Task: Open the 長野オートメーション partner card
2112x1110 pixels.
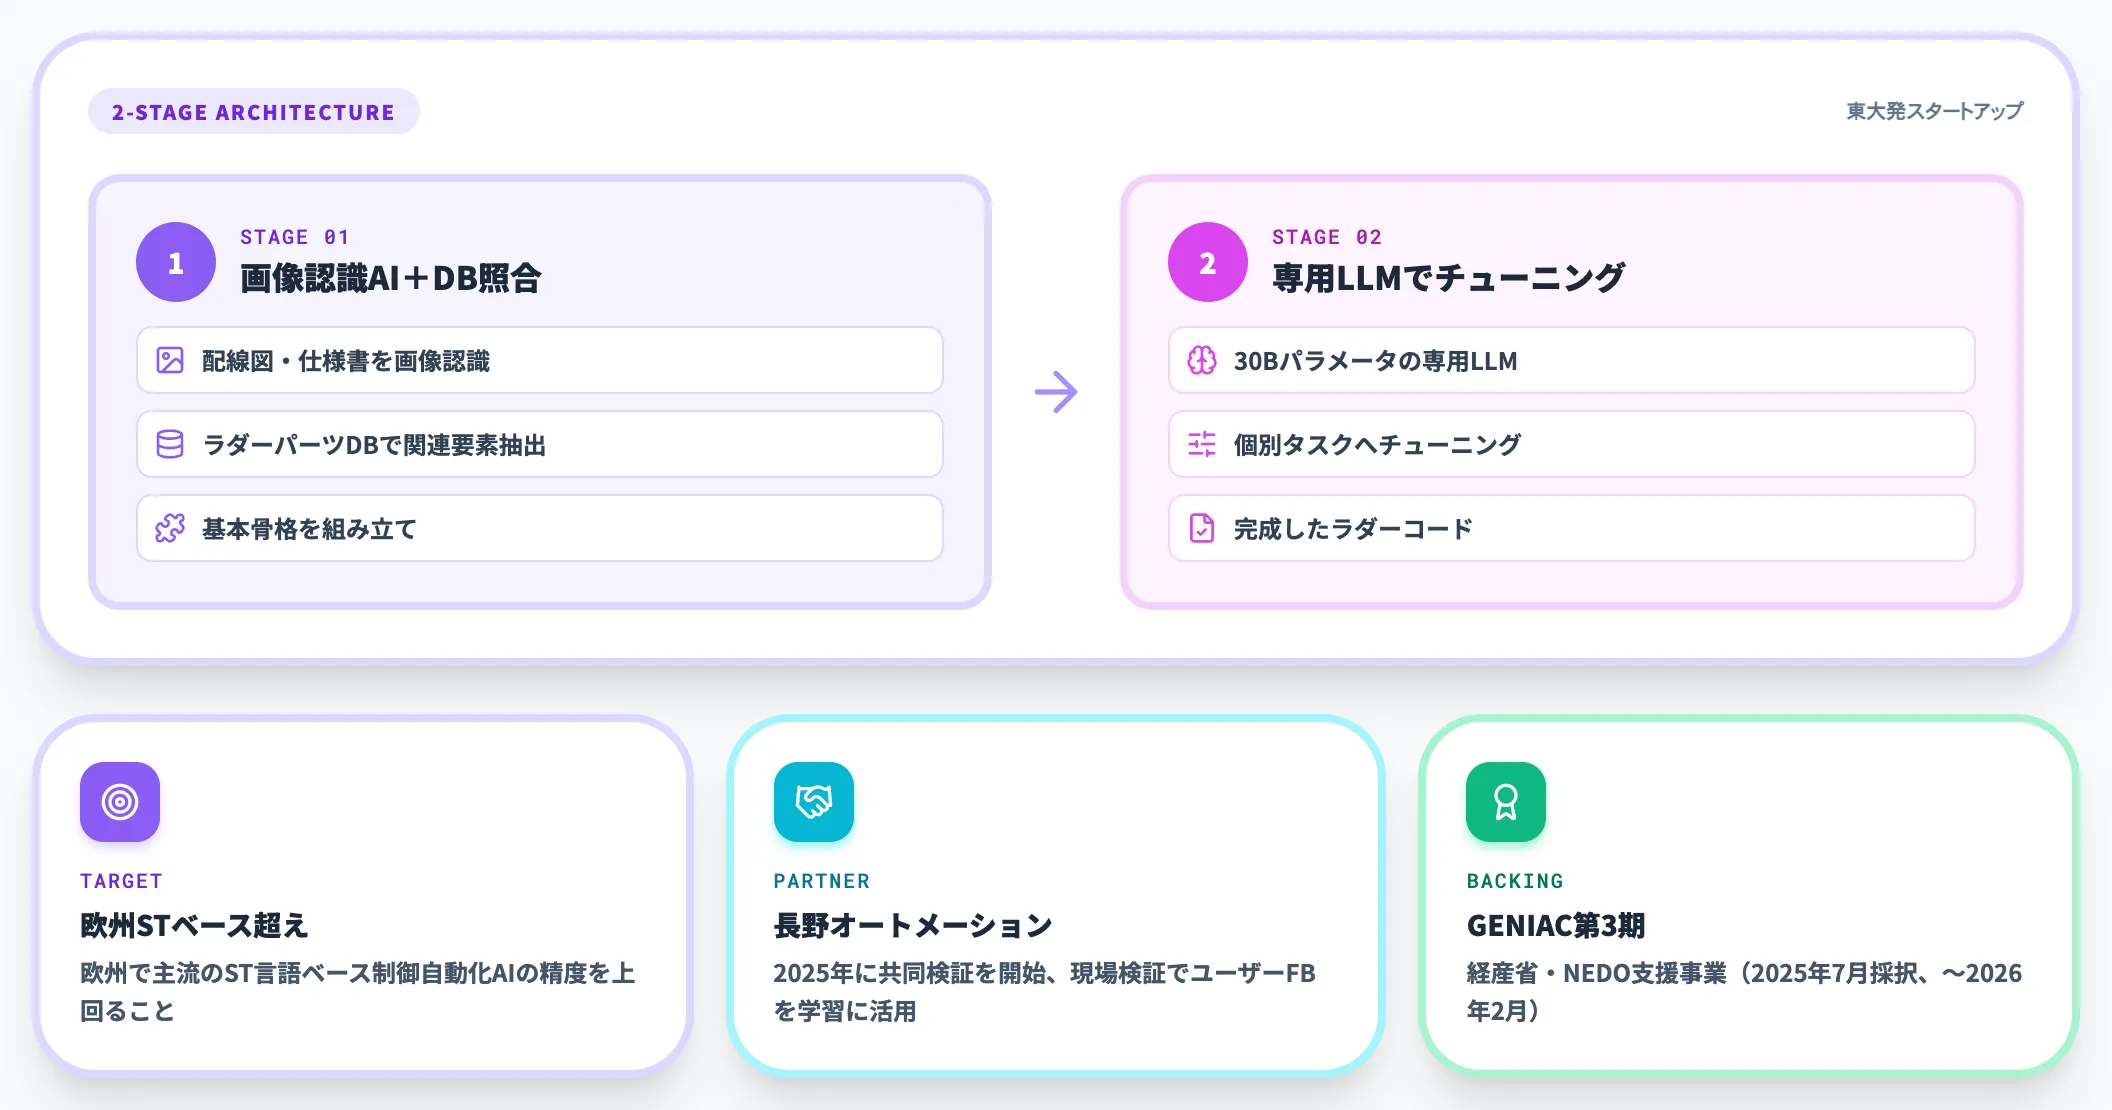Action: (1056, 896)
